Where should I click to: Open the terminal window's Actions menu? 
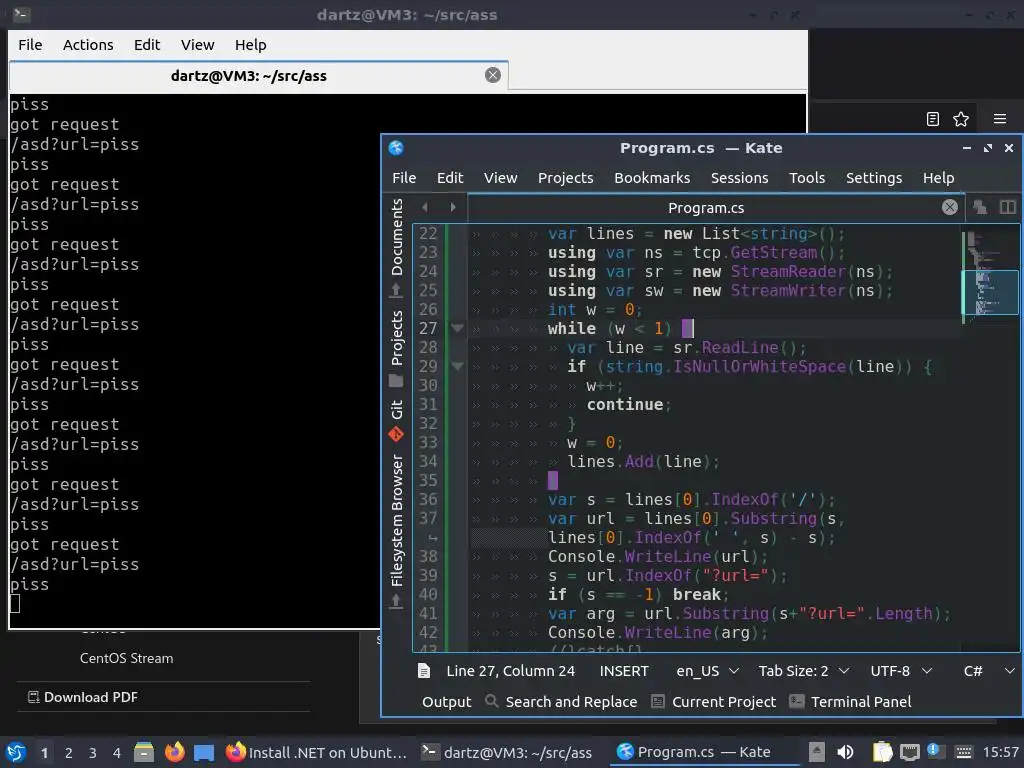(x=88, y=44)
